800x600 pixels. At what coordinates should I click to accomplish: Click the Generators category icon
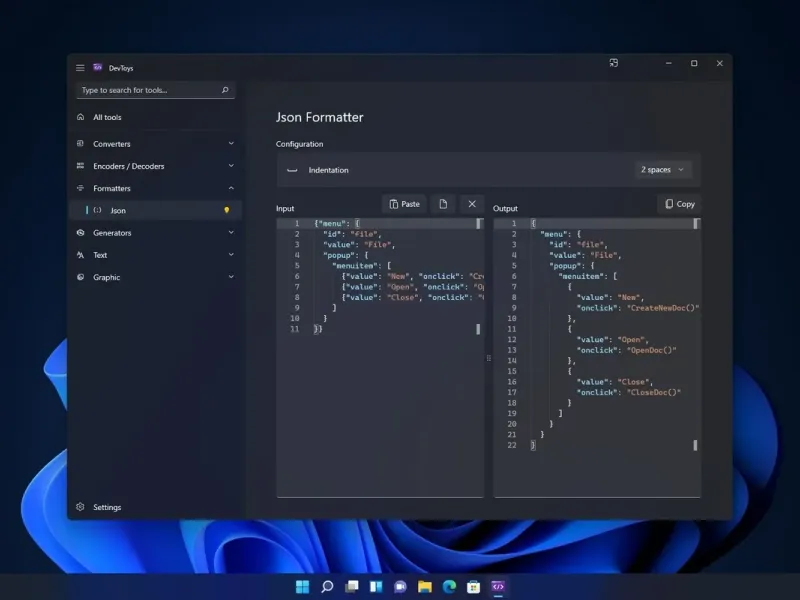click(81, 232)
